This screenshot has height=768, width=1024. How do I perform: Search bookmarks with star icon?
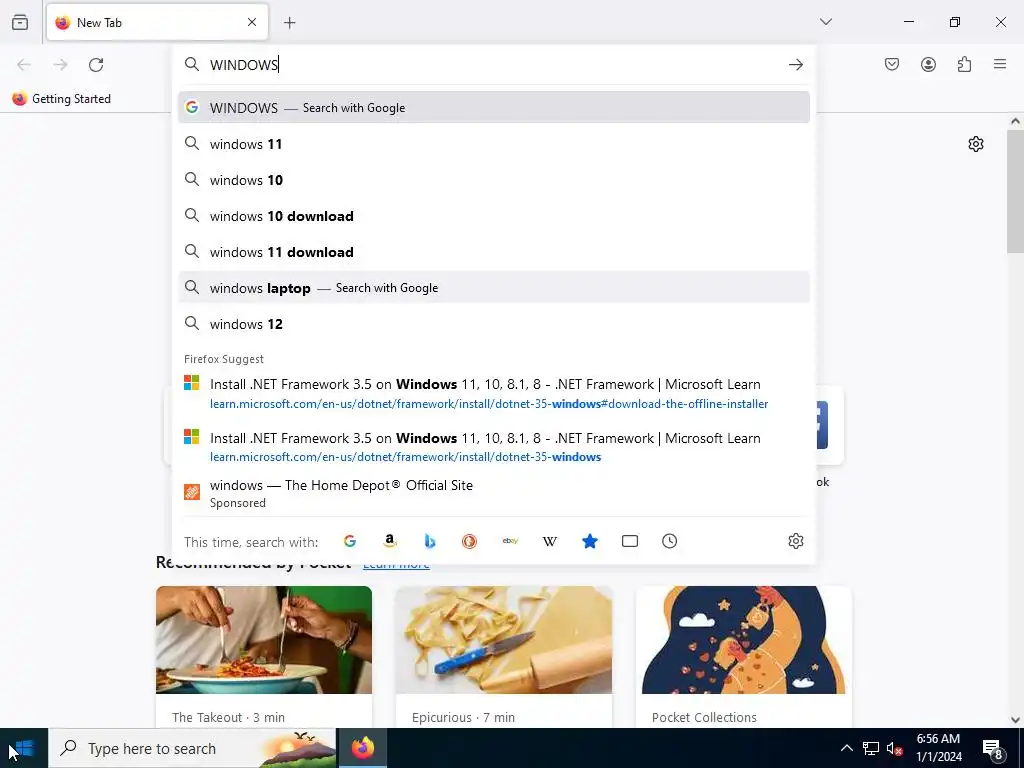[590, 541]
